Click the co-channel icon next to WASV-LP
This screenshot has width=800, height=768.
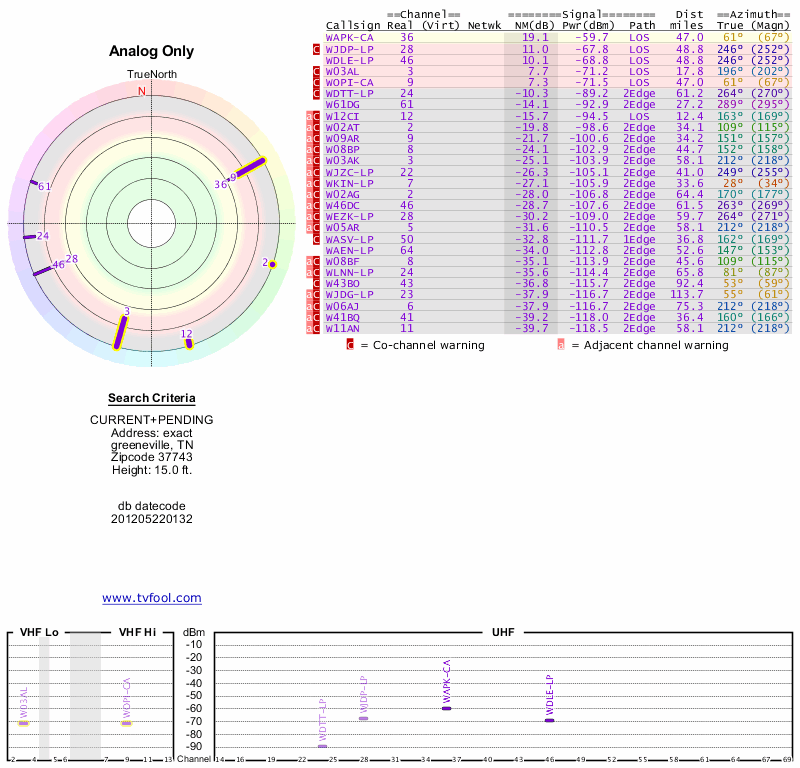[317, 239]
